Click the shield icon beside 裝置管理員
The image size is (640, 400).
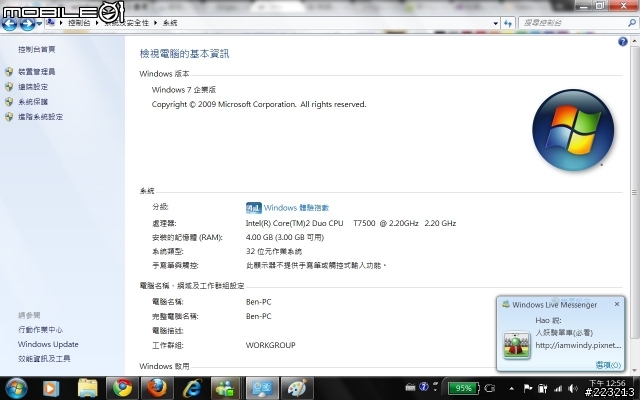click(x=9, y=72)
